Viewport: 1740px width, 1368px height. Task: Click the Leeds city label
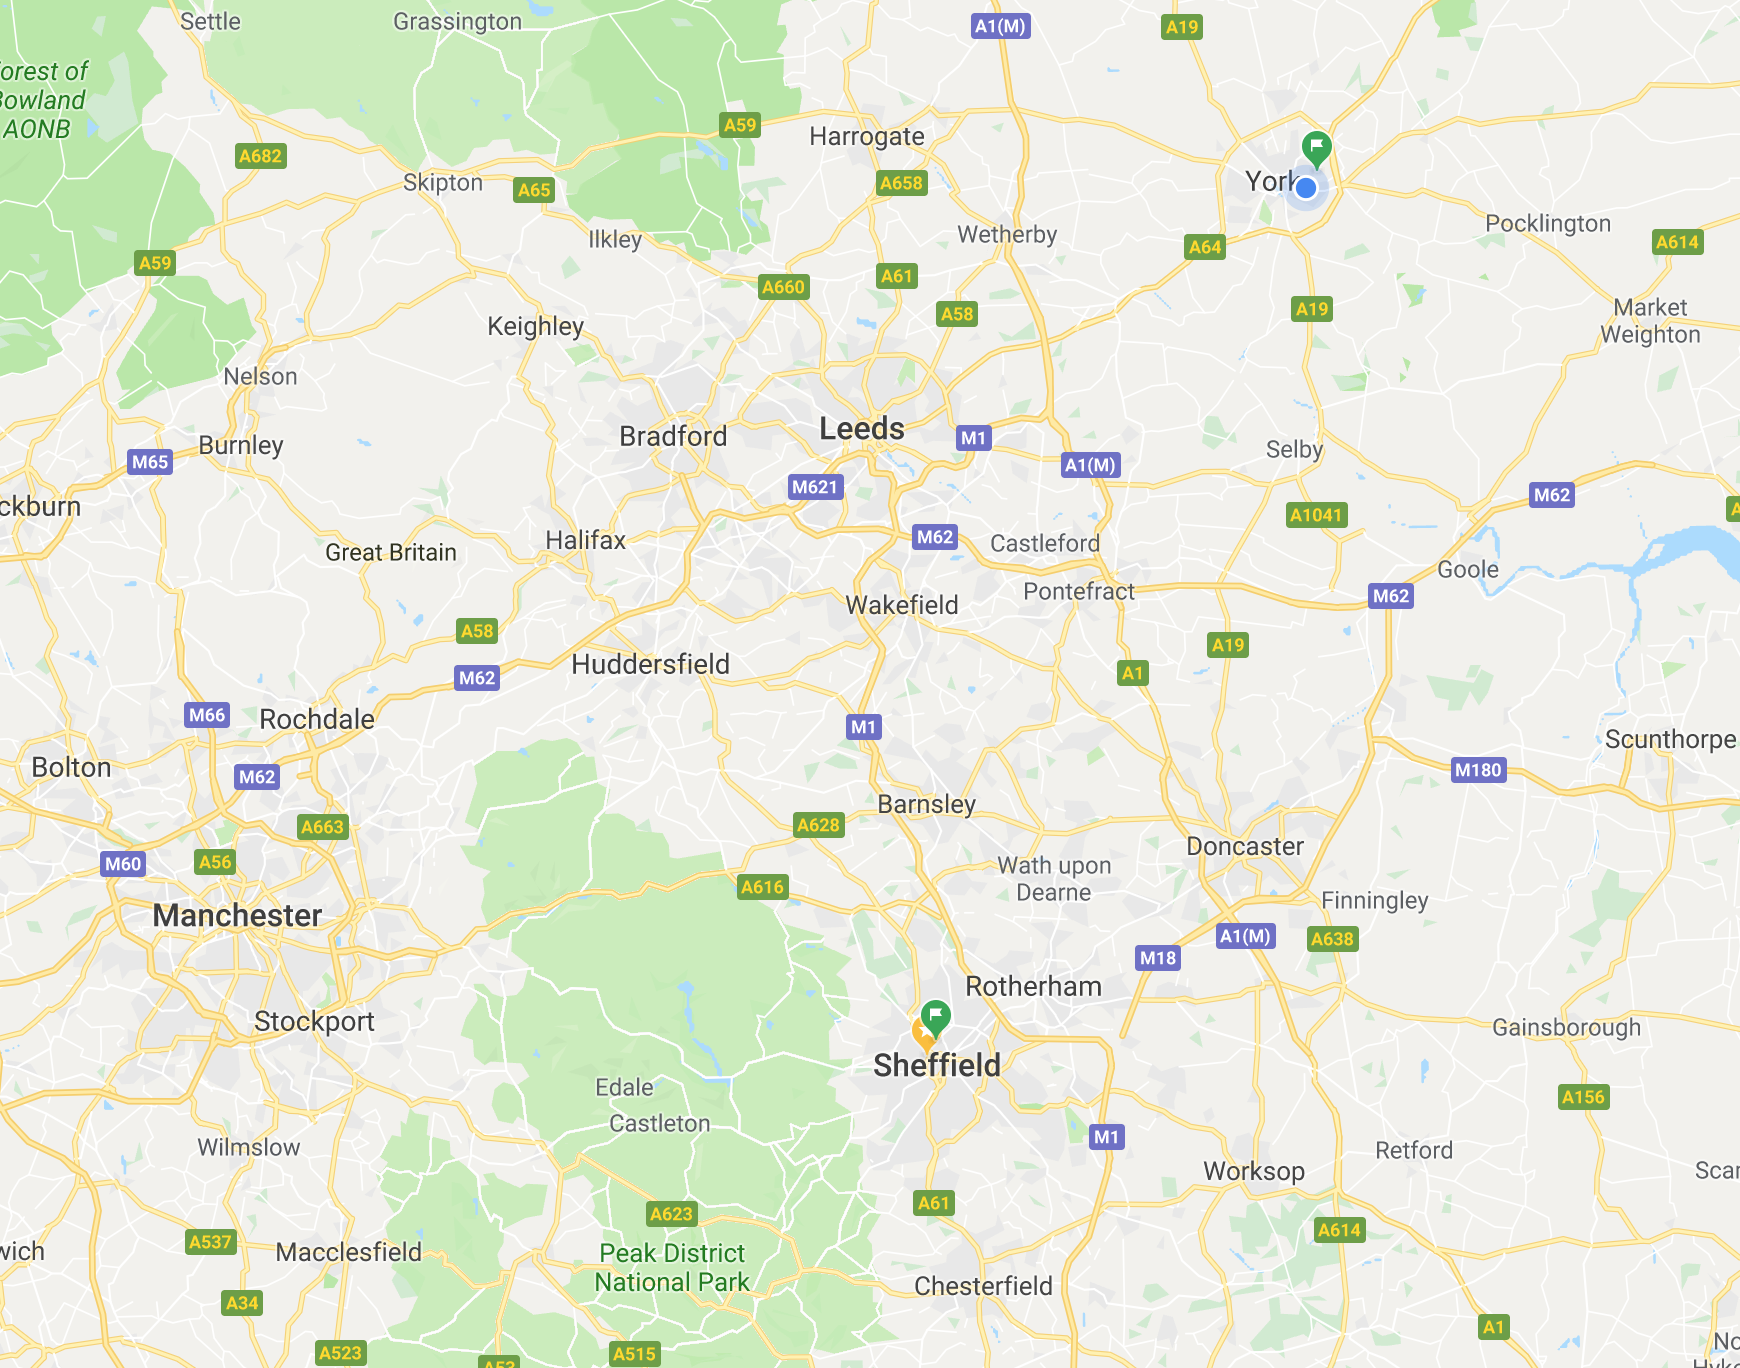(x=862, y=429)
